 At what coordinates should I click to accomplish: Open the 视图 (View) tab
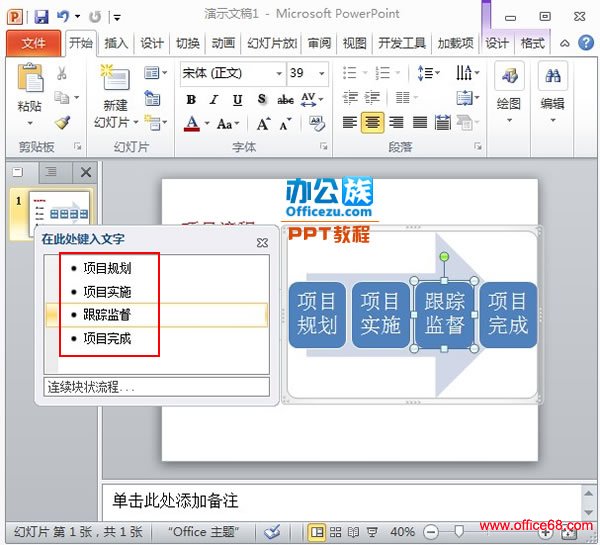354,43
